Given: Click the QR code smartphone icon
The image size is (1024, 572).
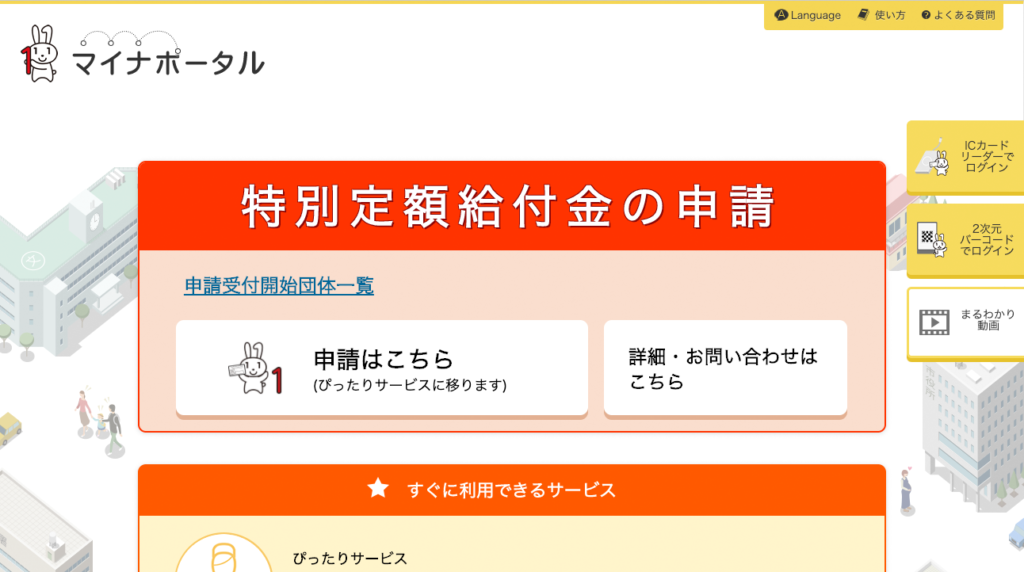Looking at the screenshot, I should point(932,240).
